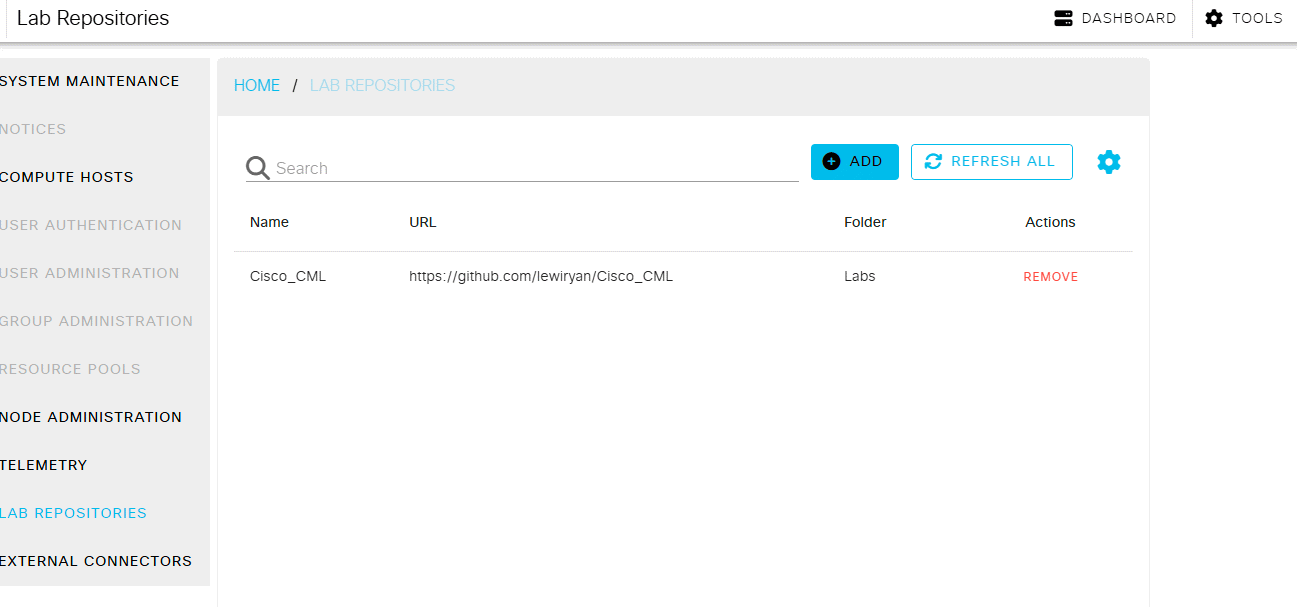Screen dimensions: 1297x607
Task: Open Compute Hosts in sidebar
Action: (67, 177)
